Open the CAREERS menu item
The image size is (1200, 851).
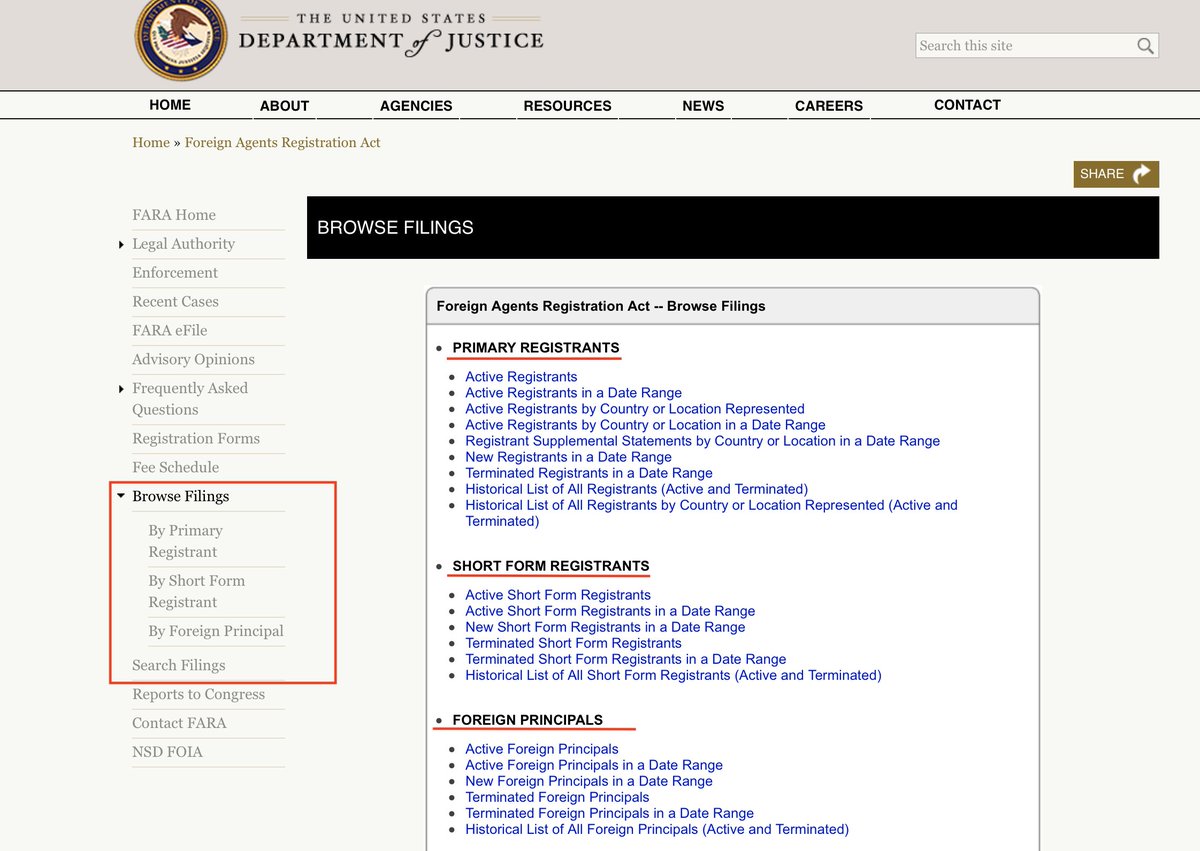point(829,106)
